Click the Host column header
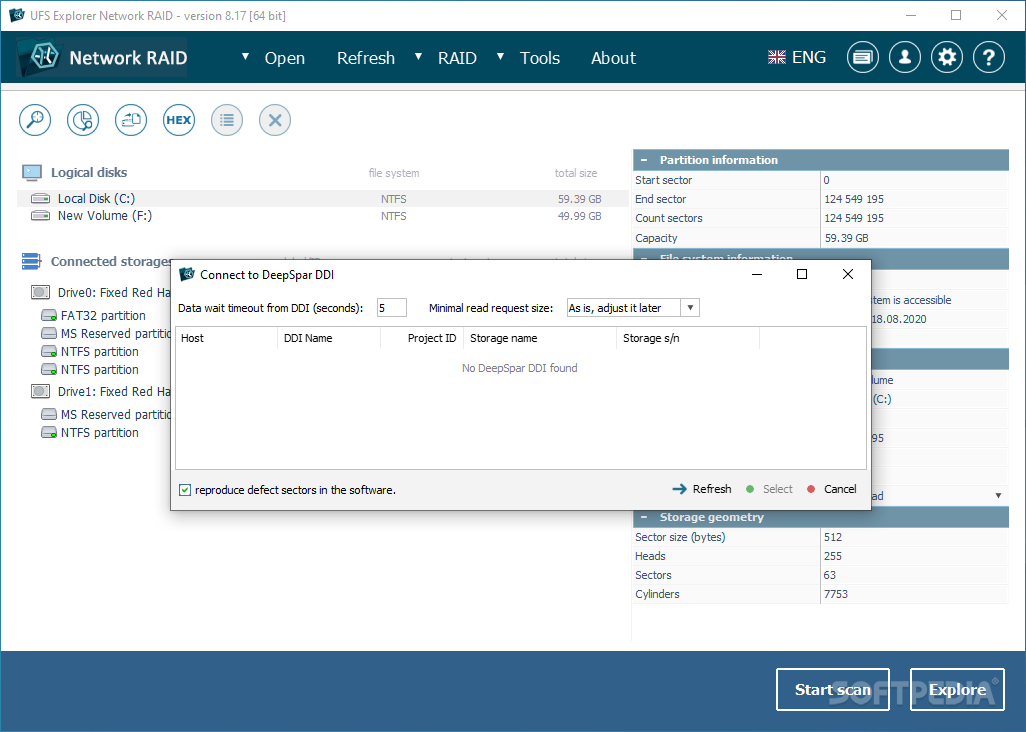 (x=226, y=338)
